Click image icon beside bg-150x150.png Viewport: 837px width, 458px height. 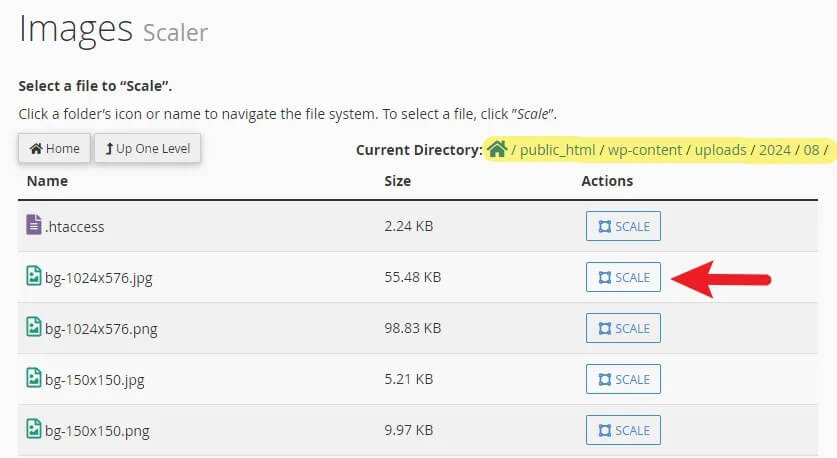click(x=34, y=430)
